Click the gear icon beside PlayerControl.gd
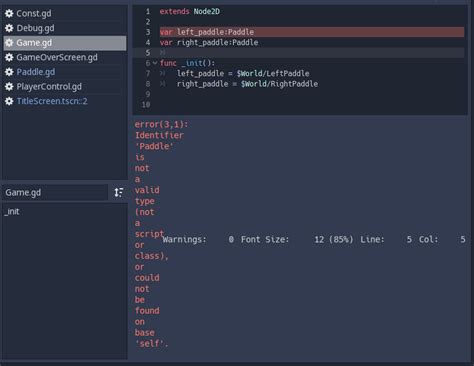Image resolution: width=474 pixels, height=366 pixels. tap(9, 87)
